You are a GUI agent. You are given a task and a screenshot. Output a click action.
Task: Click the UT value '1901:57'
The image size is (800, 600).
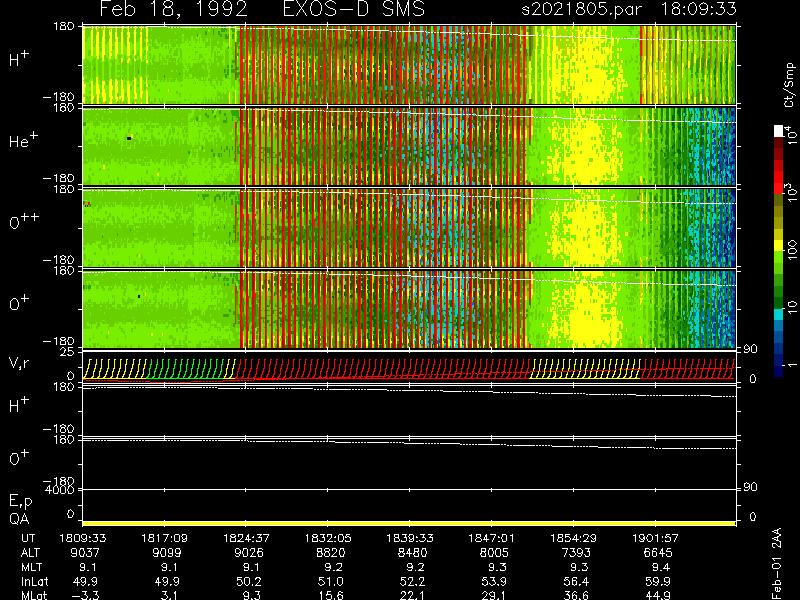tap(656, 538)
